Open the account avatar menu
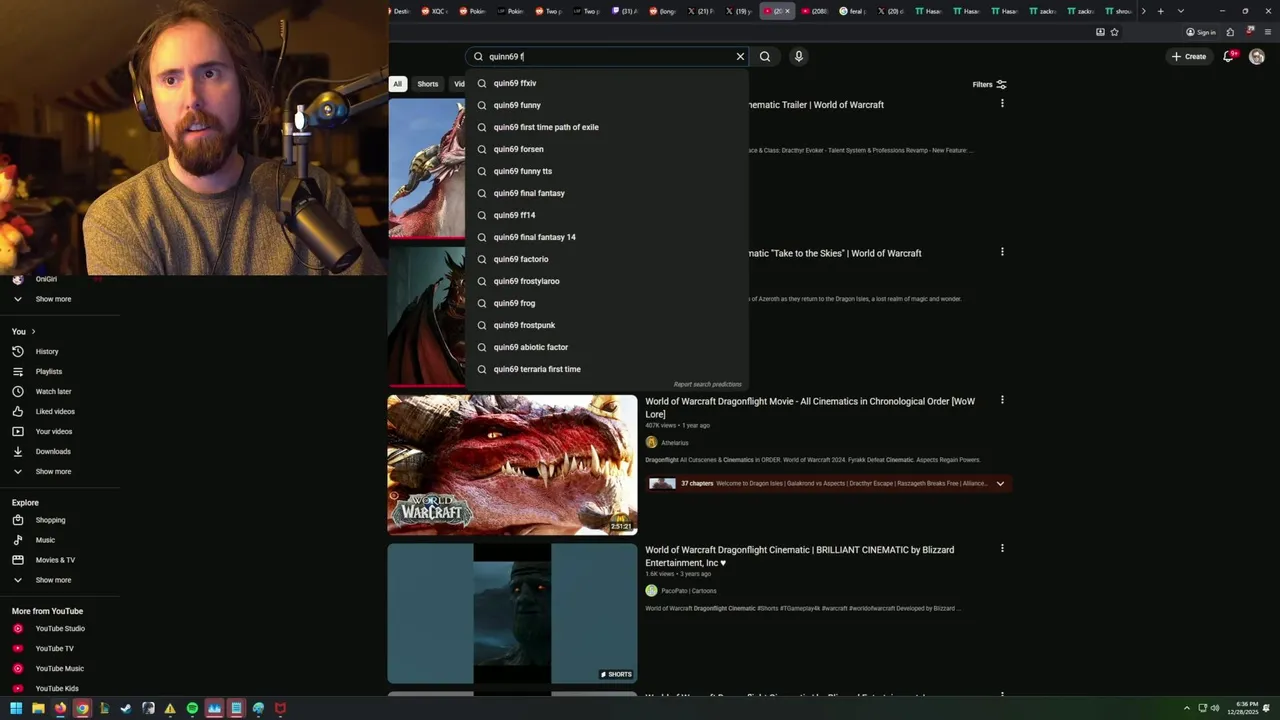The height and width of the screenshot is (720, 1280). pos(1257,57)
